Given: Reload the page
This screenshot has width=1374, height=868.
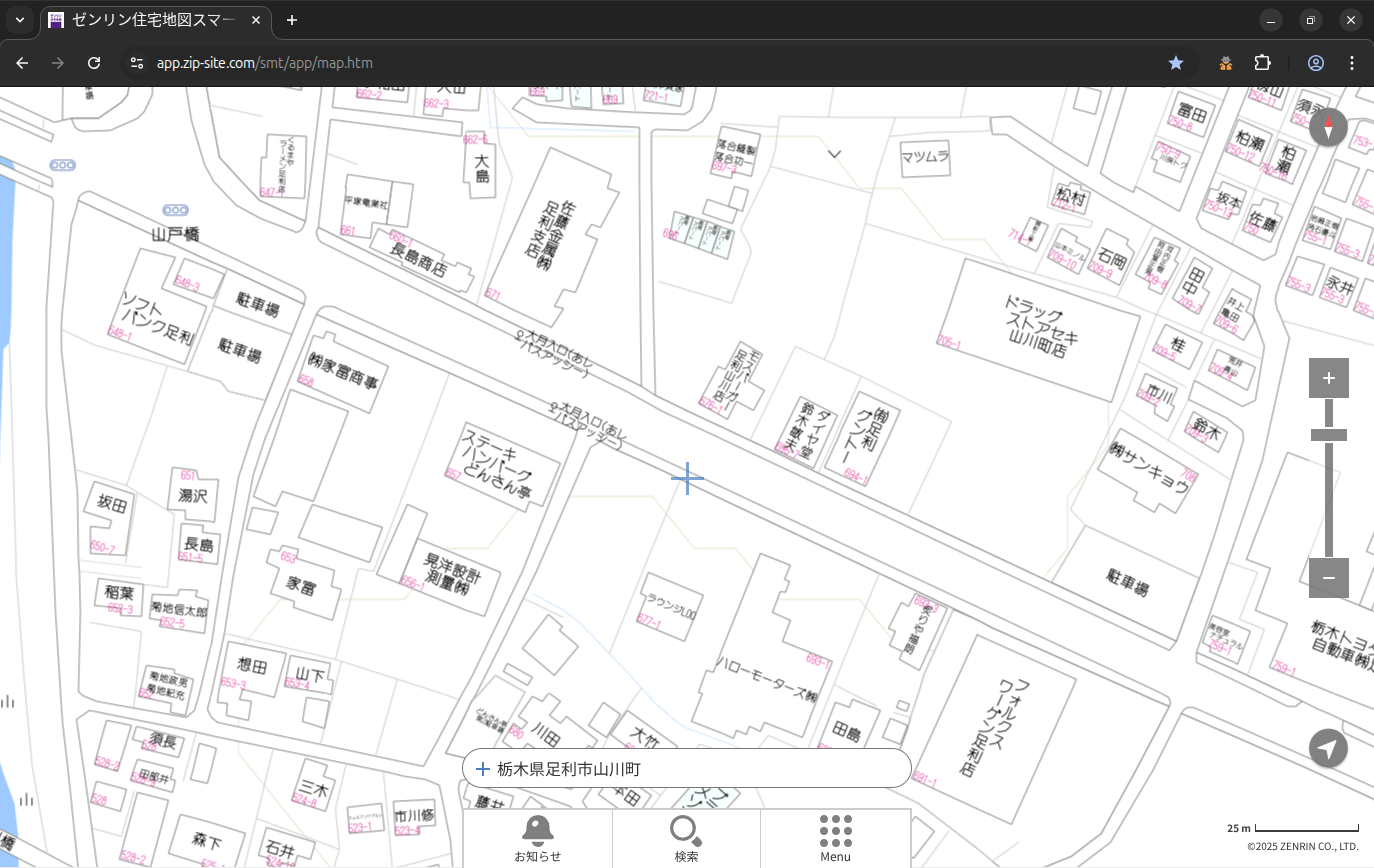Looking at the screenshot, I should point(94,63).
